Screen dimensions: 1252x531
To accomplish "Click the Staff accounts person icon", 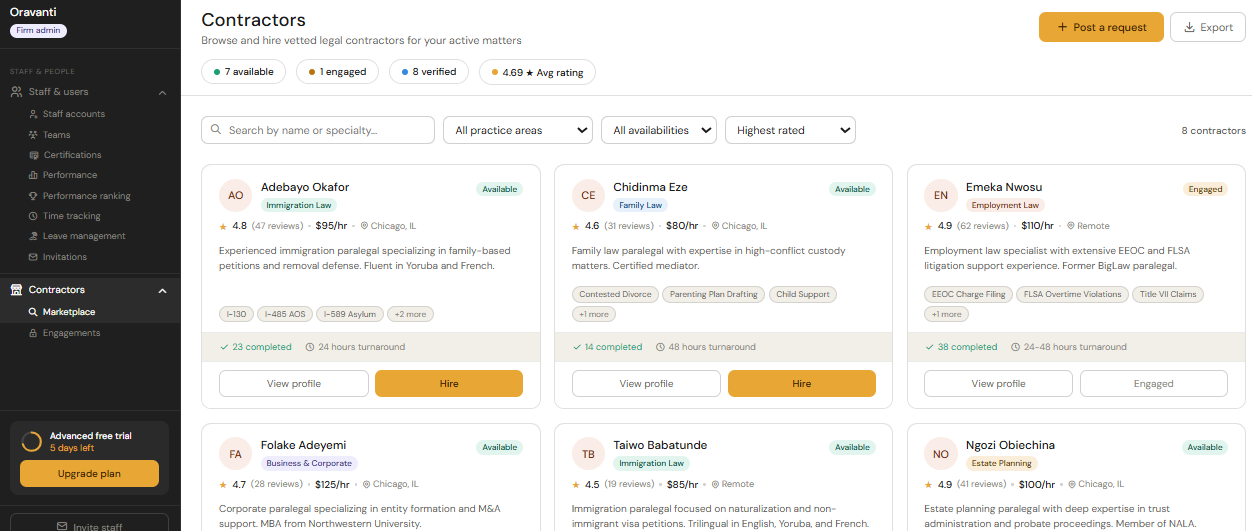I will click(x=33, y=114).
